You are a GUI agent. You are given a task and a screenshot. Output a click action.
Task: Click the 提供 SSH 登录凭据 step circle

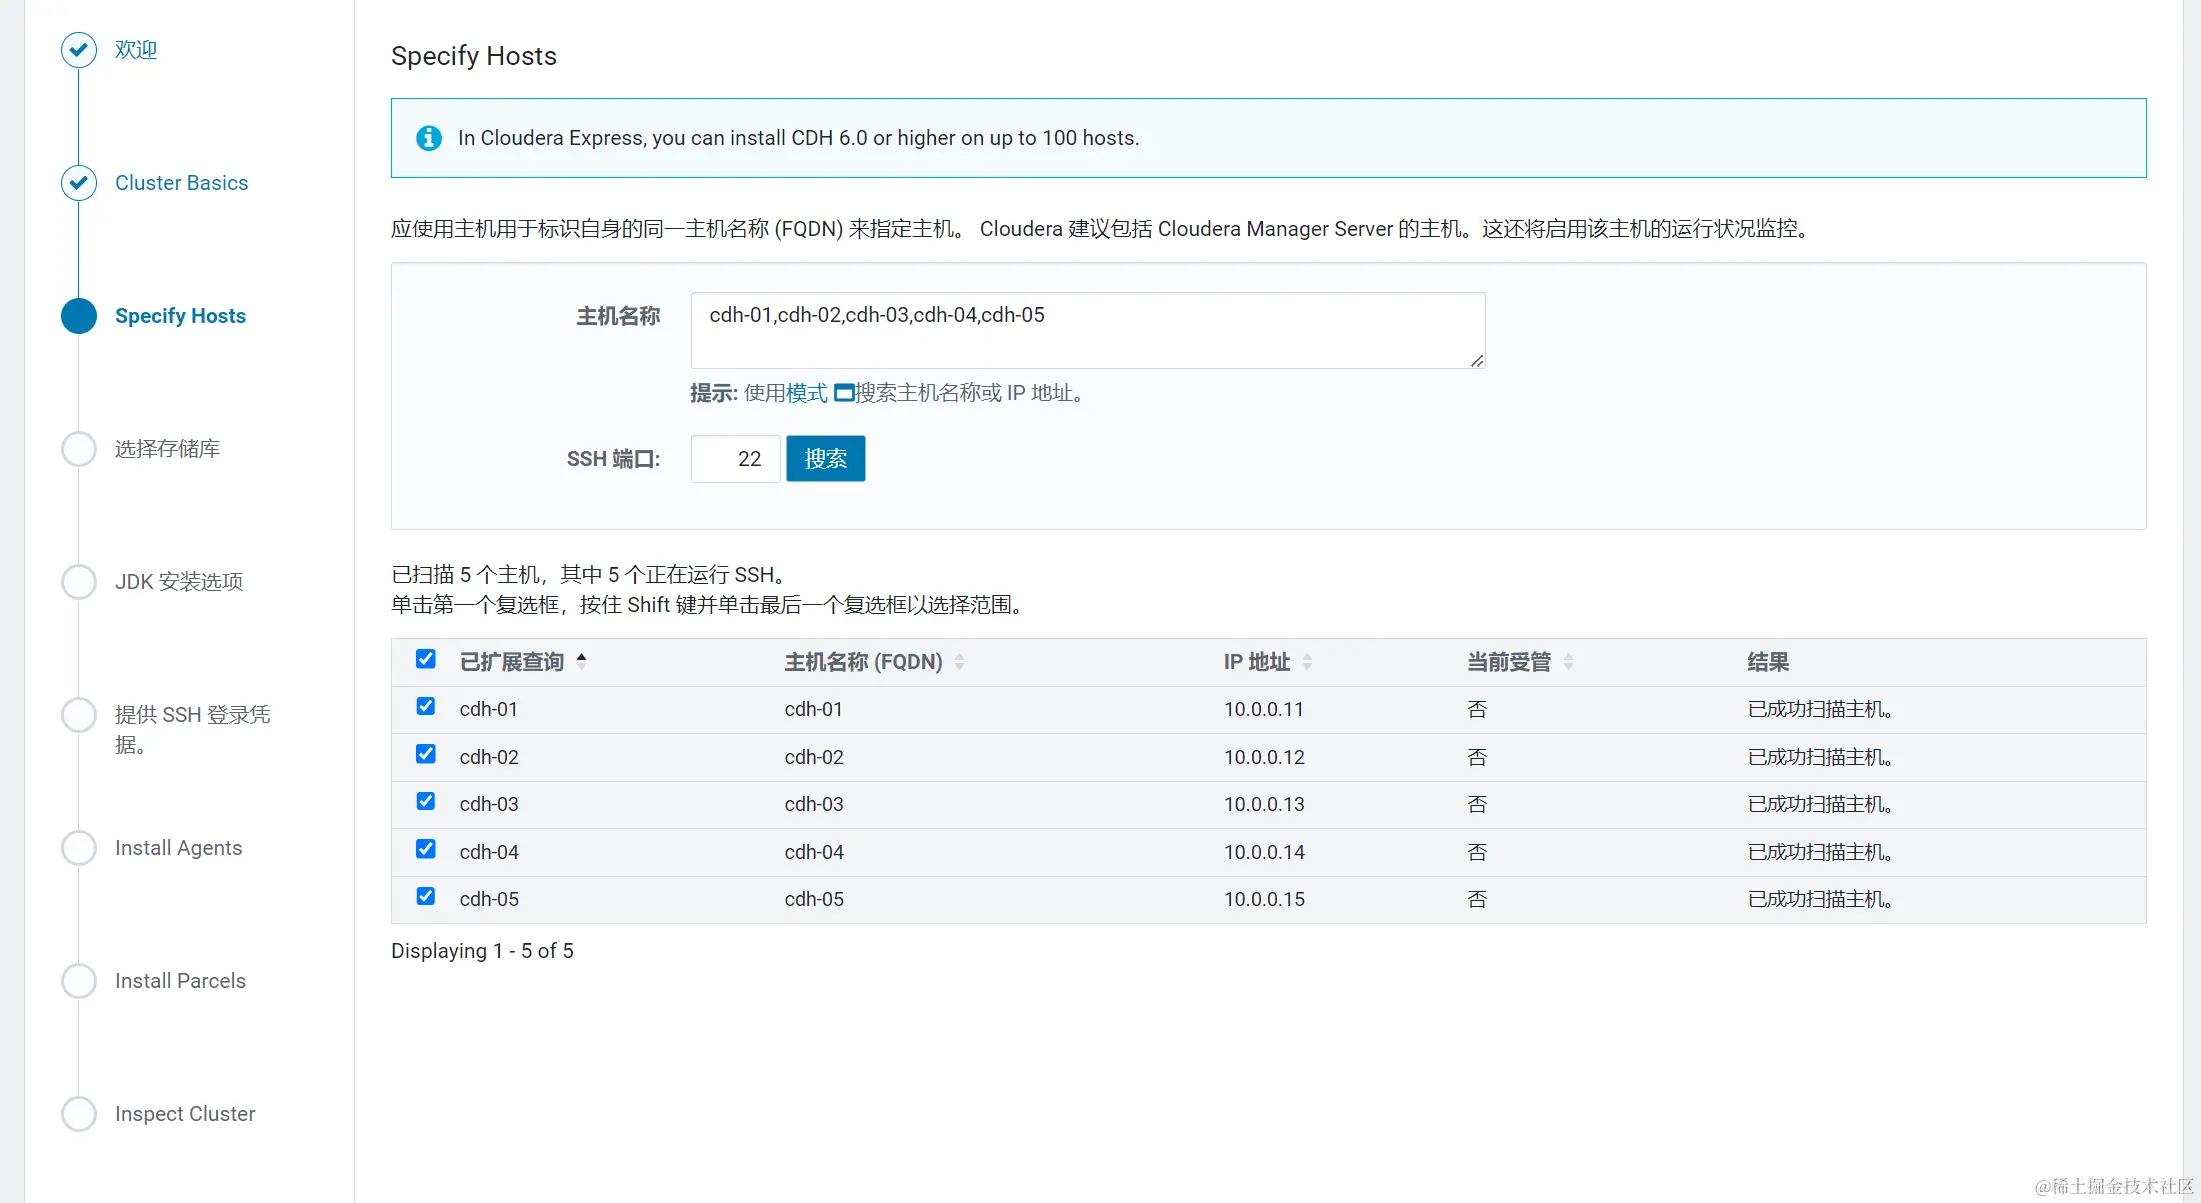[x=79, y=715]
